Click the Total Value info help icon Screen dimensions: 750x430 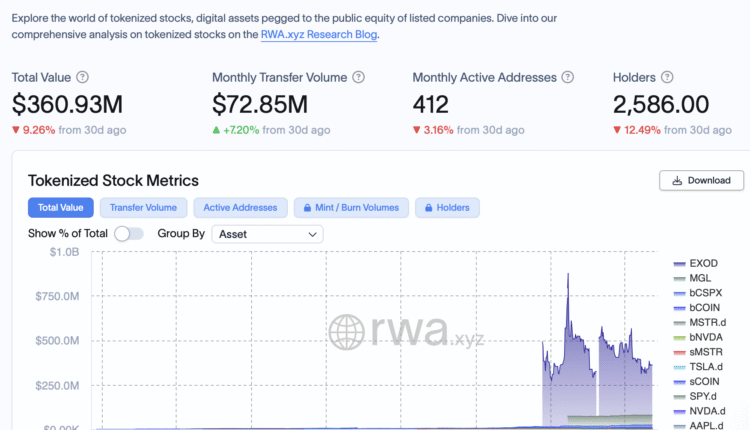click(x=82, y=77)
